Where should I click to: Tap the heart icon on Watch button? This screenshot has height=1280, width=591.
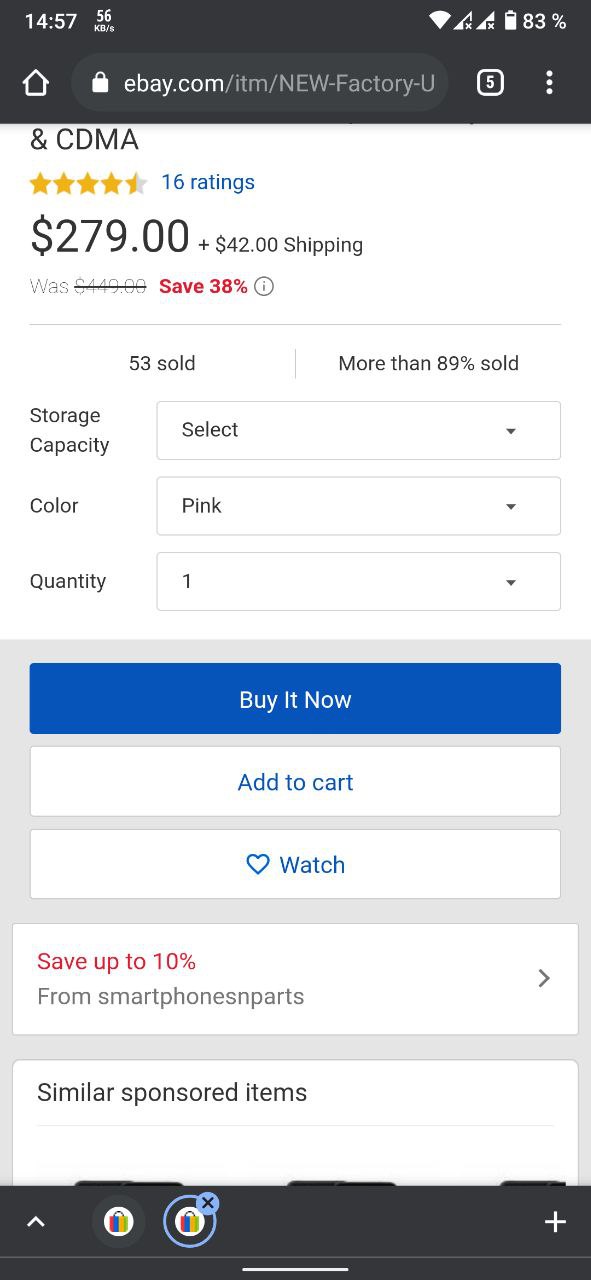click(258, 864)
